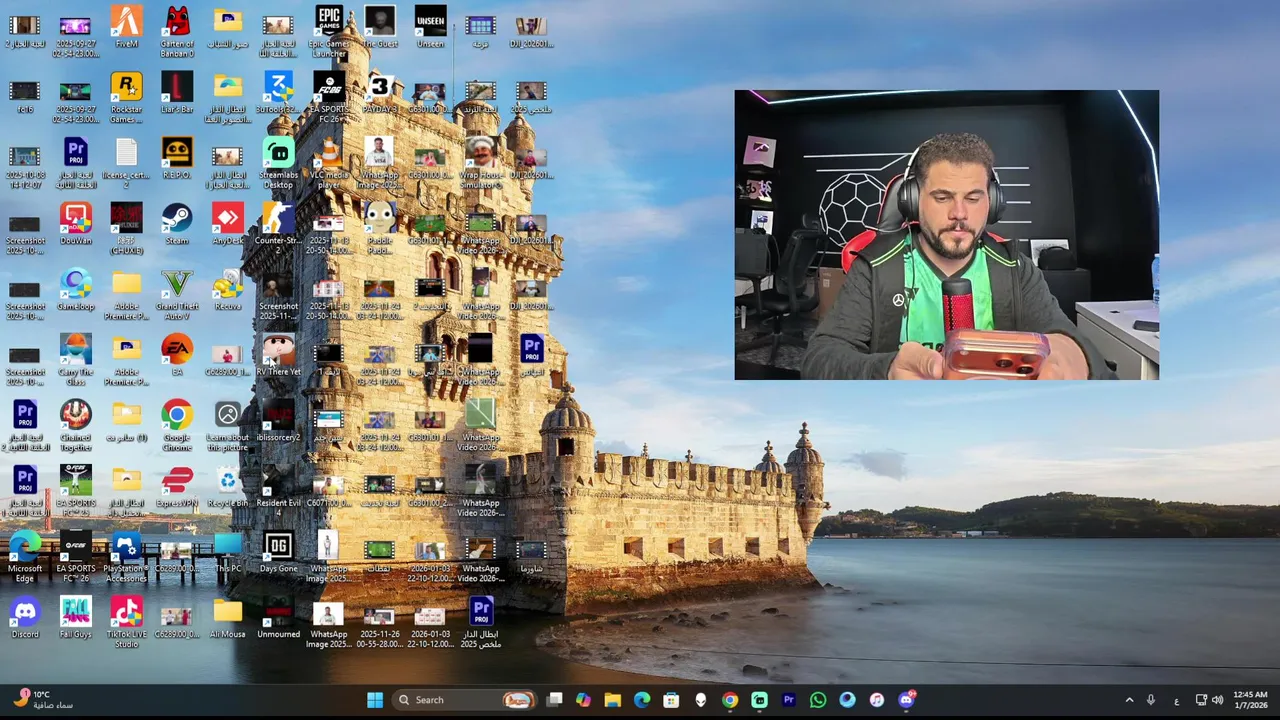The image size is (1280, 720).
Task: Open Microsoft Store from the taskbar
Action: click(x=671, y=700)
